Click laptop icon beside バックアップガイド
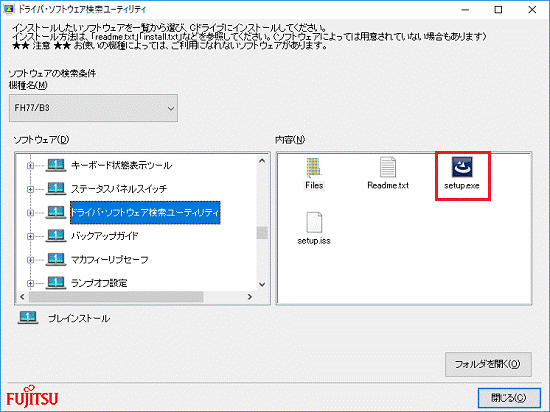Image resolution: width=550 pixels, height=412 pixels. (56, 236)
